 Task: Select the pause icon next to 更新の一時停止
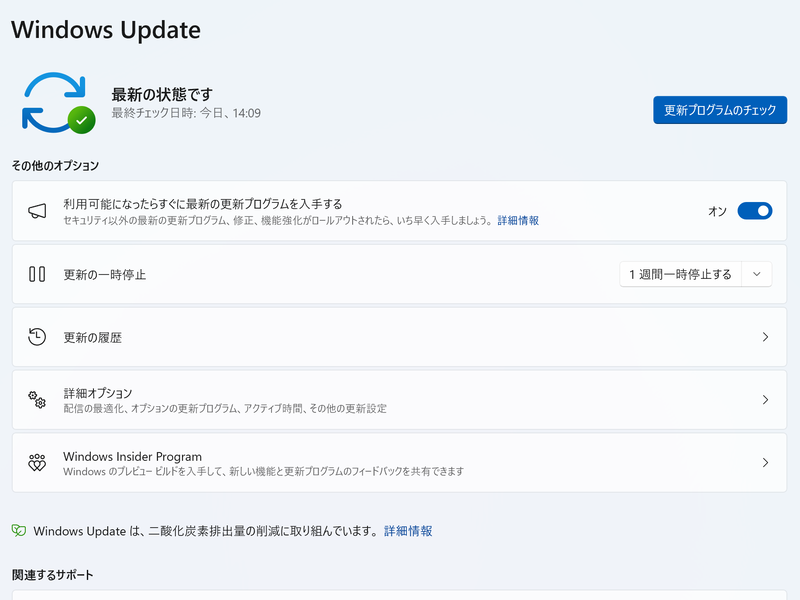38,273
